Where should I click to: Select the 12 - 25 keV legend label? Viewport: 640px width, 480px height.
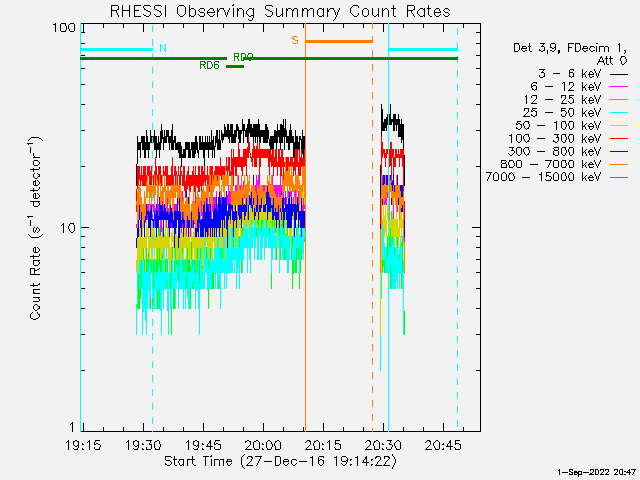coord(562,100)
